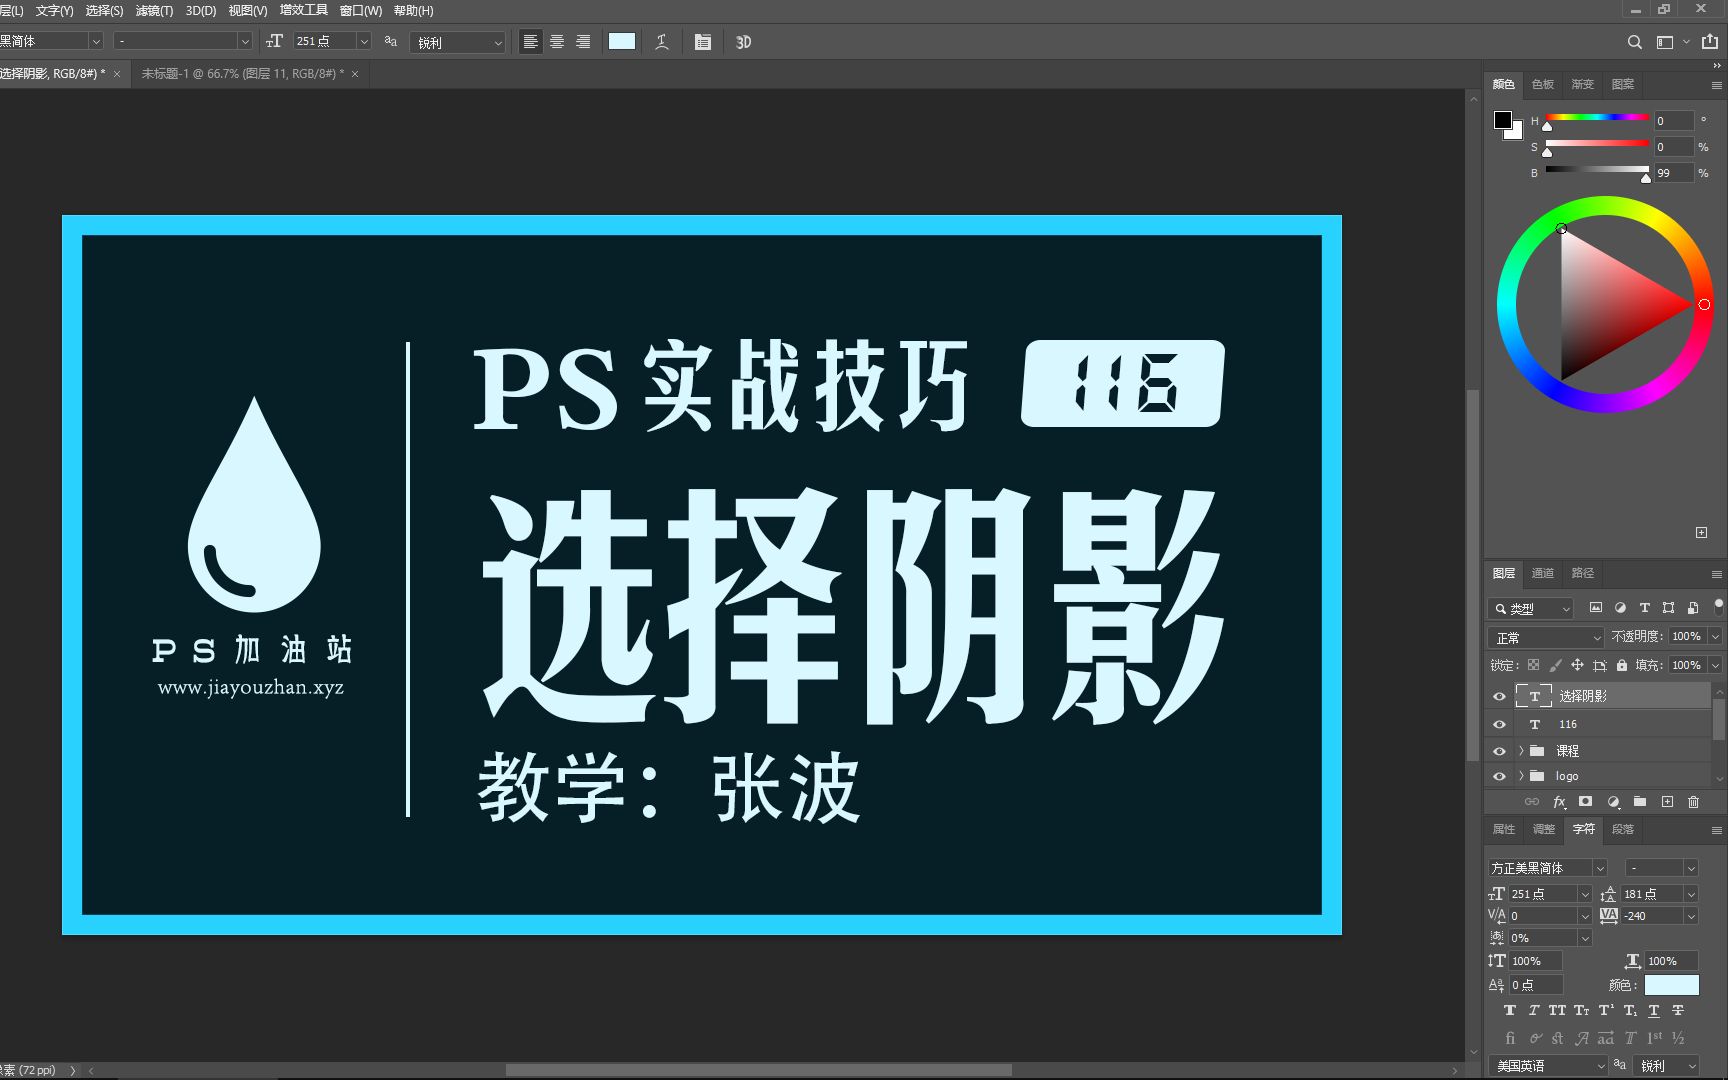Click the adjustment layer filter icon
Viewport: 1728px width, 1080px height.
[x=1620, y=608]
